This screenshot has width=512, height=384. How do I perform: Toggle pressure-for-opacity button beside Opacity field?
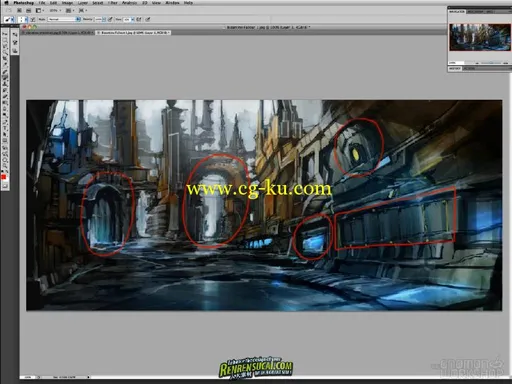click(110, 19)
